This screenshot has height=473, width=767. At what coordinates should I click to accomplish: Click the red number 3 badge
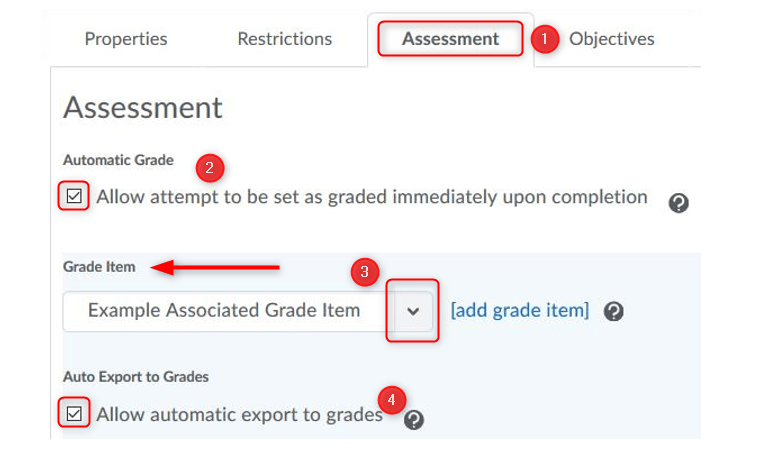tap(365, 271)
